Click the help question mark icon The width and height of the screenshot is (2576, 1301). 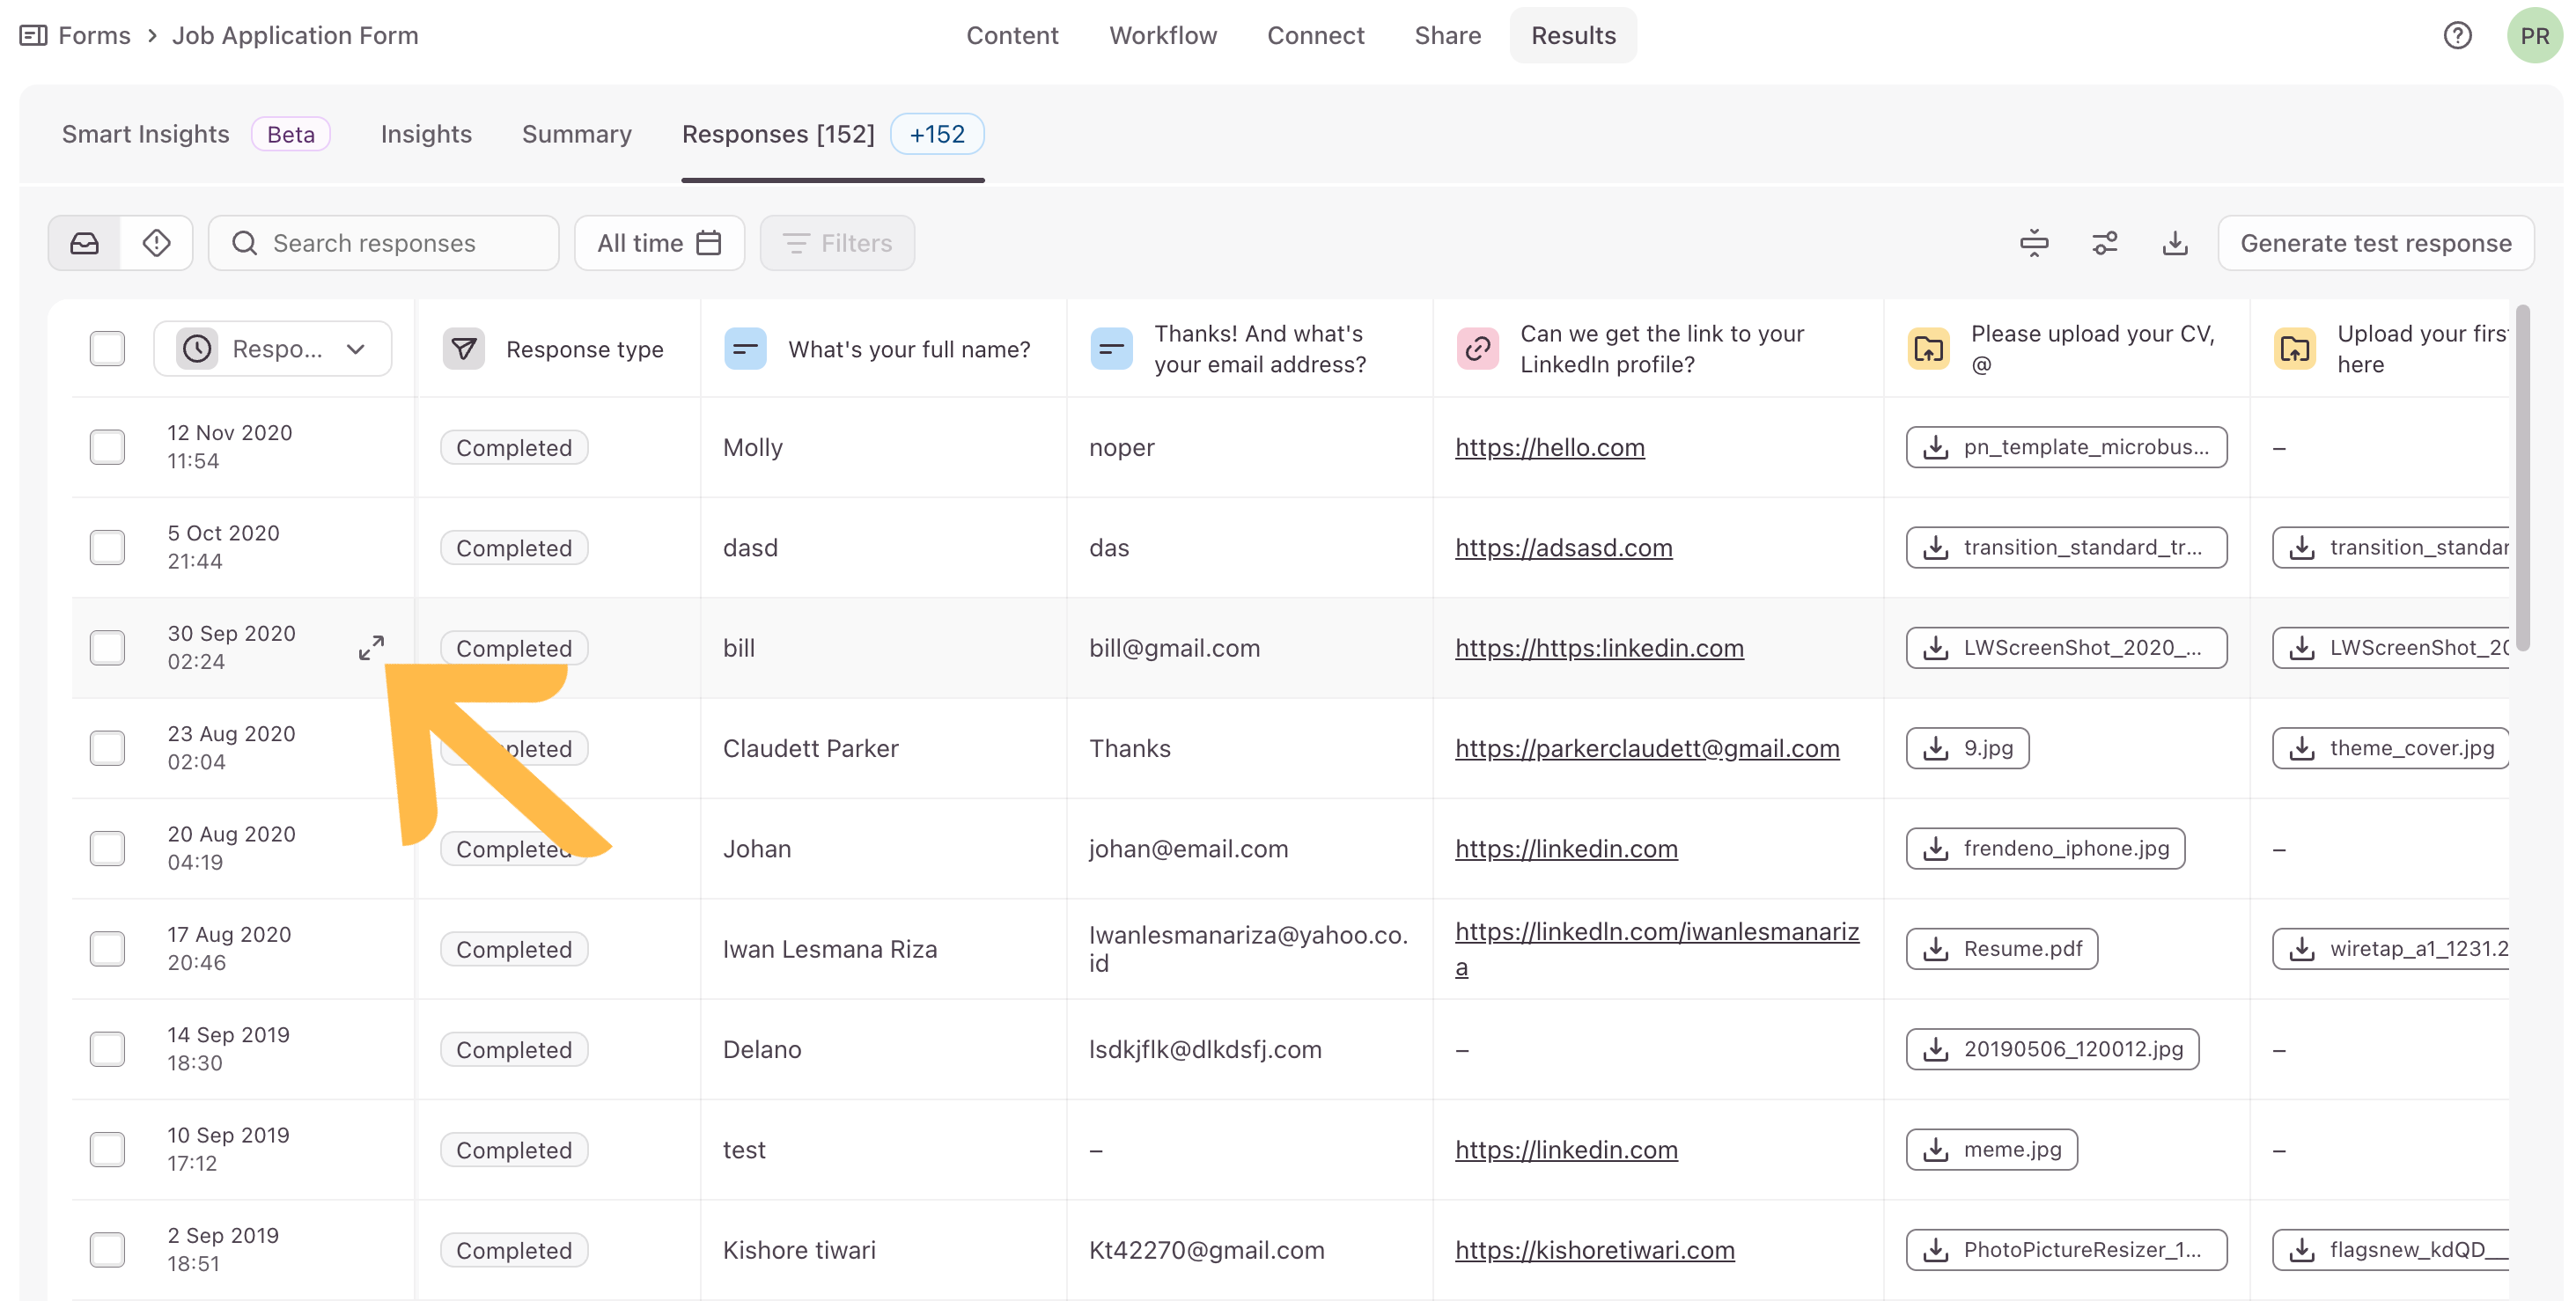tap(2457, 36)
